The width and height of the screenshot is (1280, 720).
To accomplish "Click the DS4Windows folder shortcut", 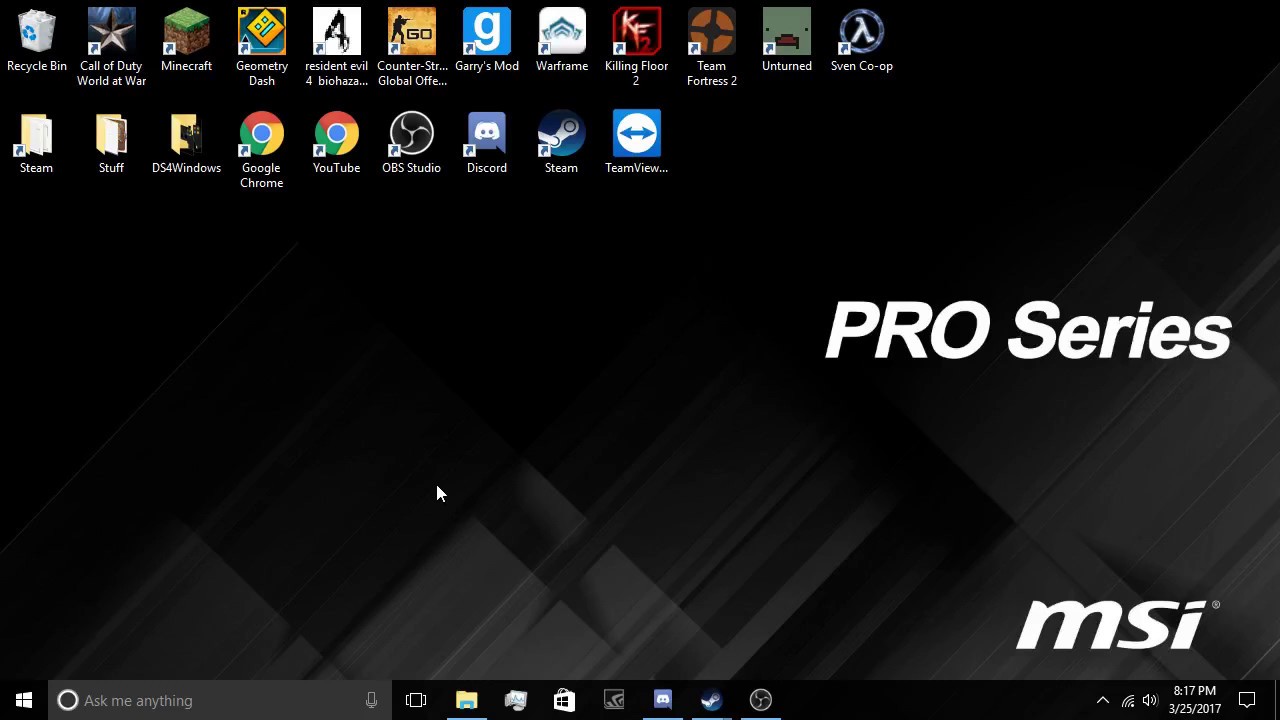I will tap(186, 143).
